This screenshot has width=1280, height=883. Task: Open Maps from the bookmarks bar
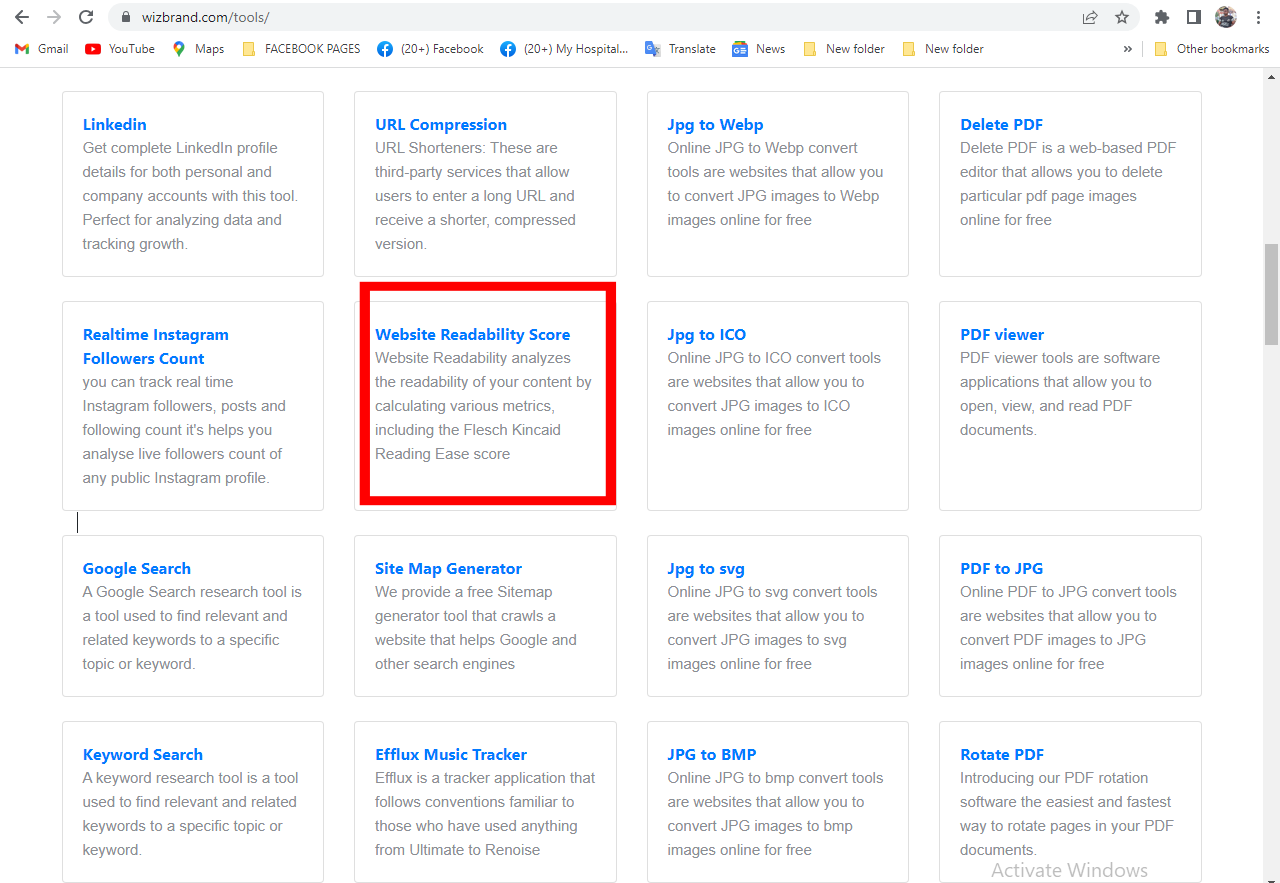197,48
